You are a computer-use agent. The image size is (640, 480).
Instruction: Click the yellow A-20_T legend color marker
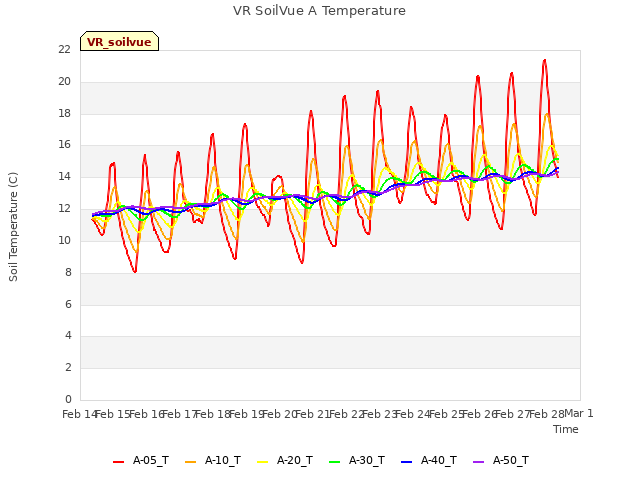[262, 462]
